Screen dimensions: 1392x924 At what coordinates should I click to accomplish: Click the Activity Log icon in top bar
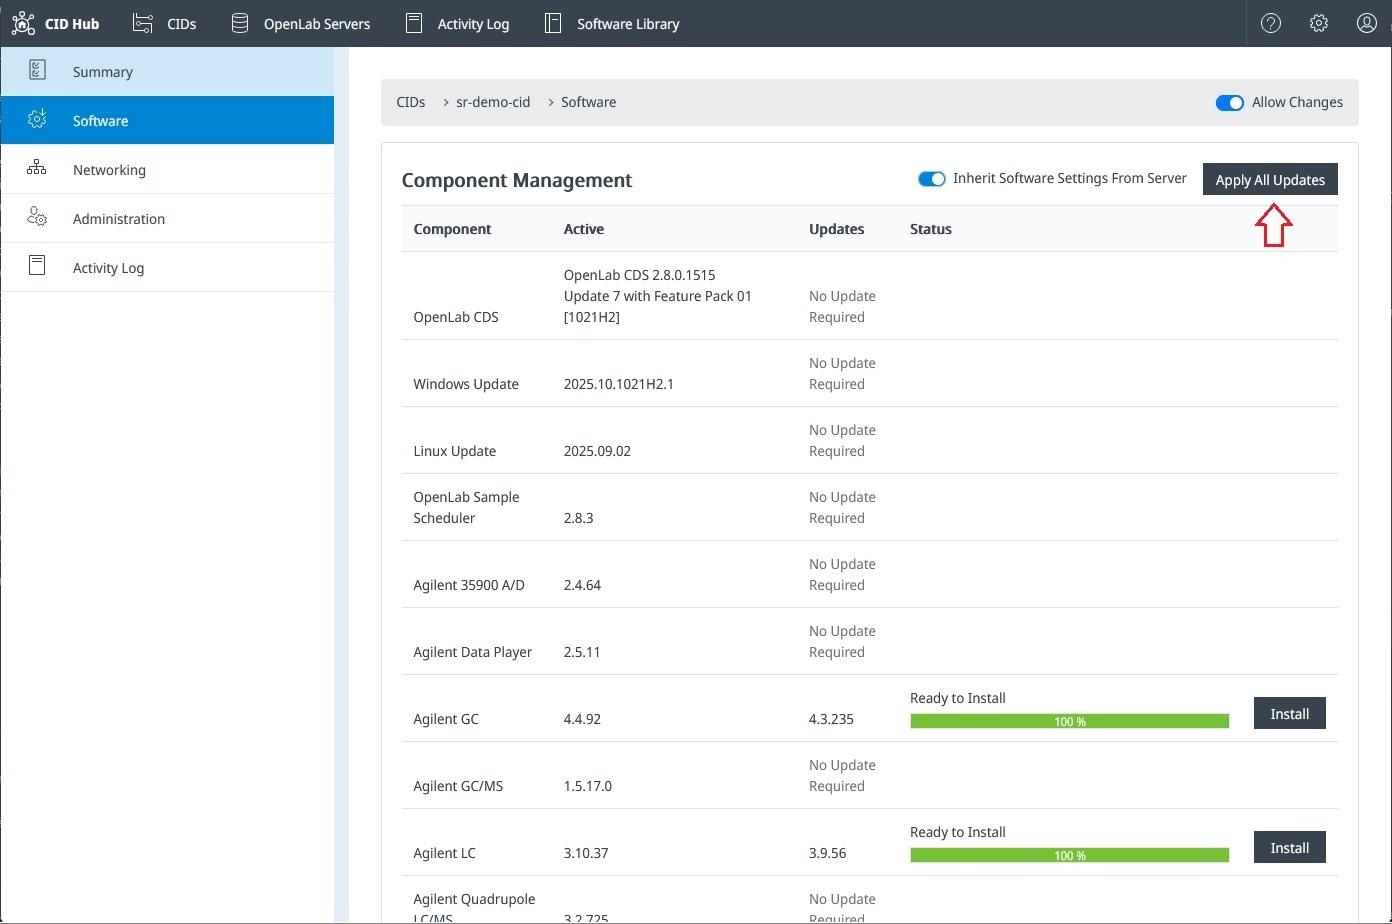tap(414, 23)
